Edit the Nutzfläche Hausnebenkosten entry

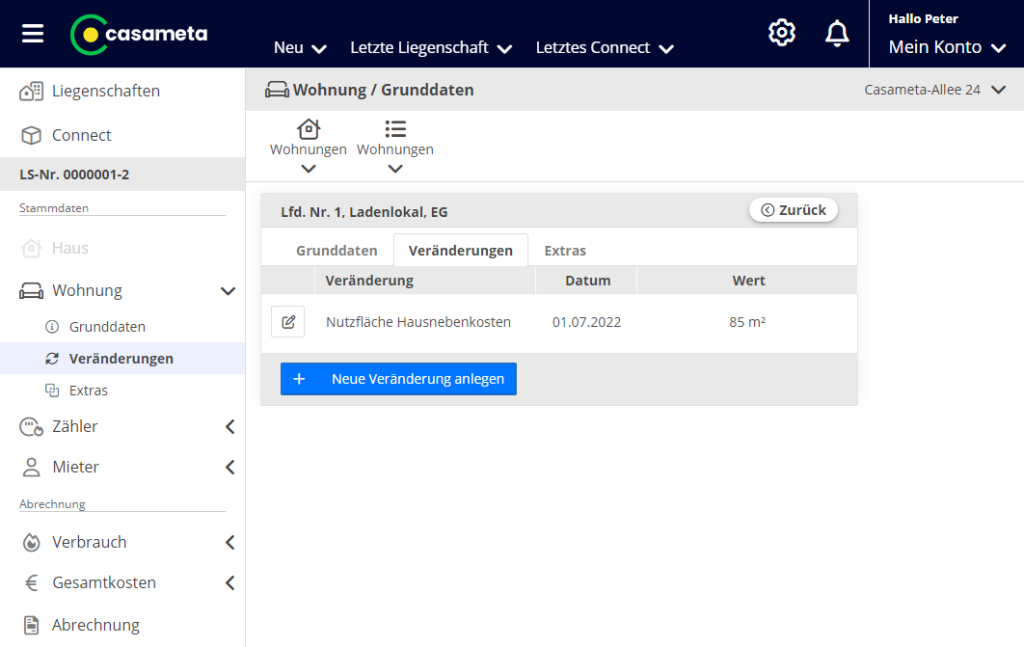[288, 322]
